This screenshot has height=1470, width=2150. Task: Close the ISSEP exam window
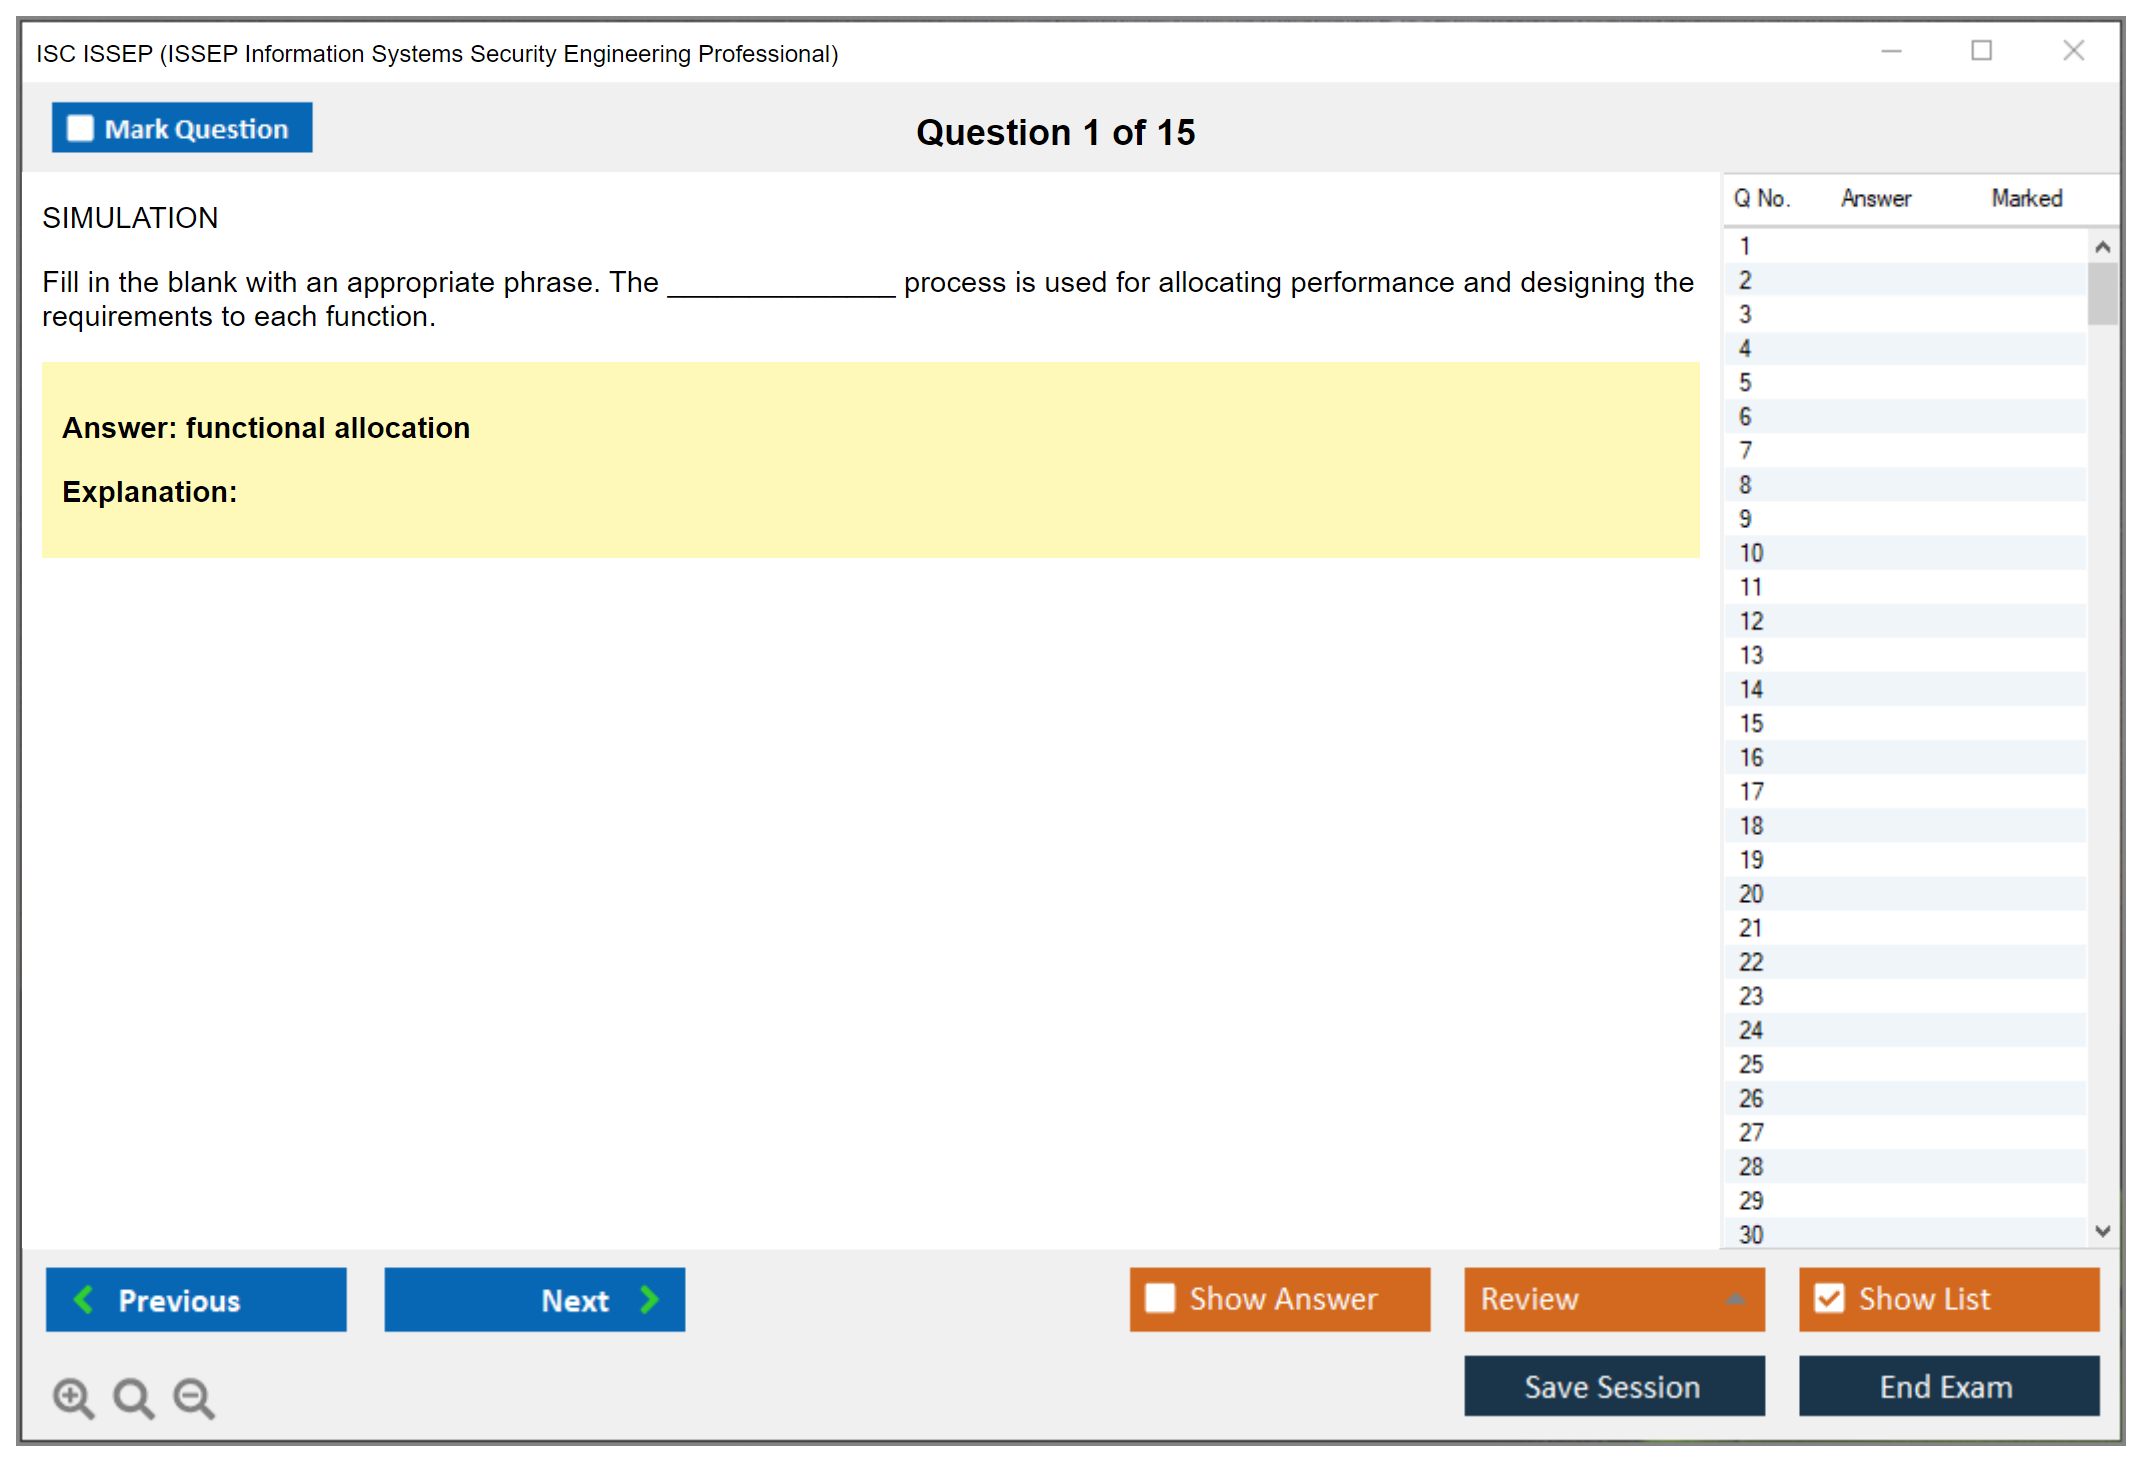click(x=2073, y=51)
